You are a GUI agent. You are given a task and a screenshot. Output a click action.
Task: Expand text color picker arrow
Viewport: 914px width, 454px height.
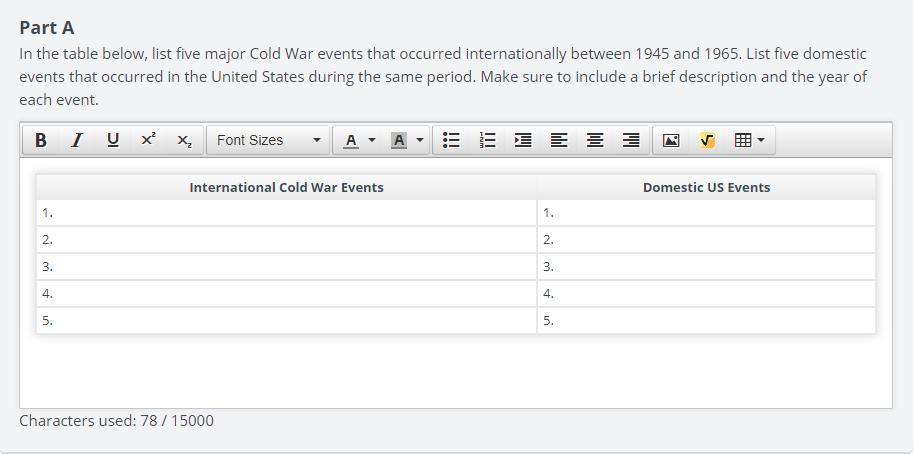[372, 141]
